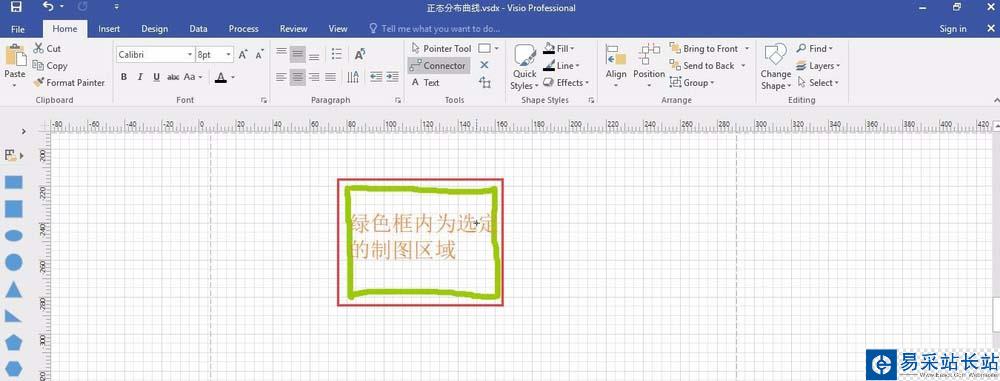Click the Connection Point X icon
Image resolution: width=1000 pixels, height=381 pixels.
pos(484,66)
